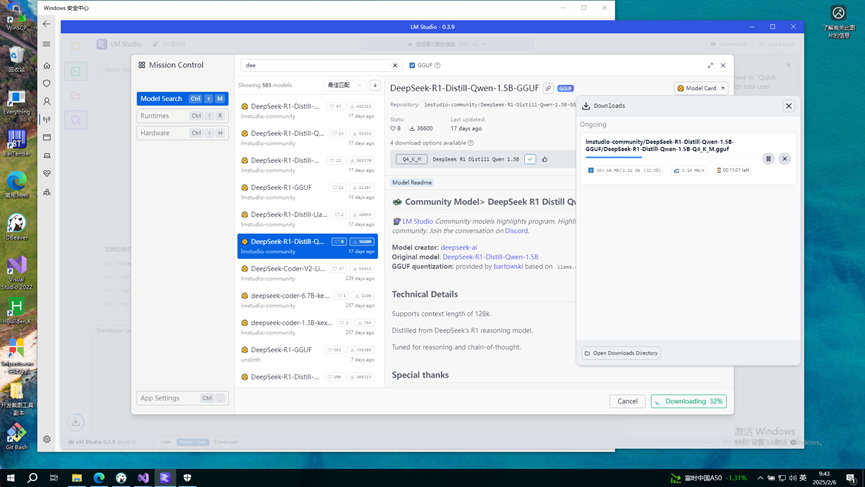Go back arrow in Windows Security window

coord(46,24)
